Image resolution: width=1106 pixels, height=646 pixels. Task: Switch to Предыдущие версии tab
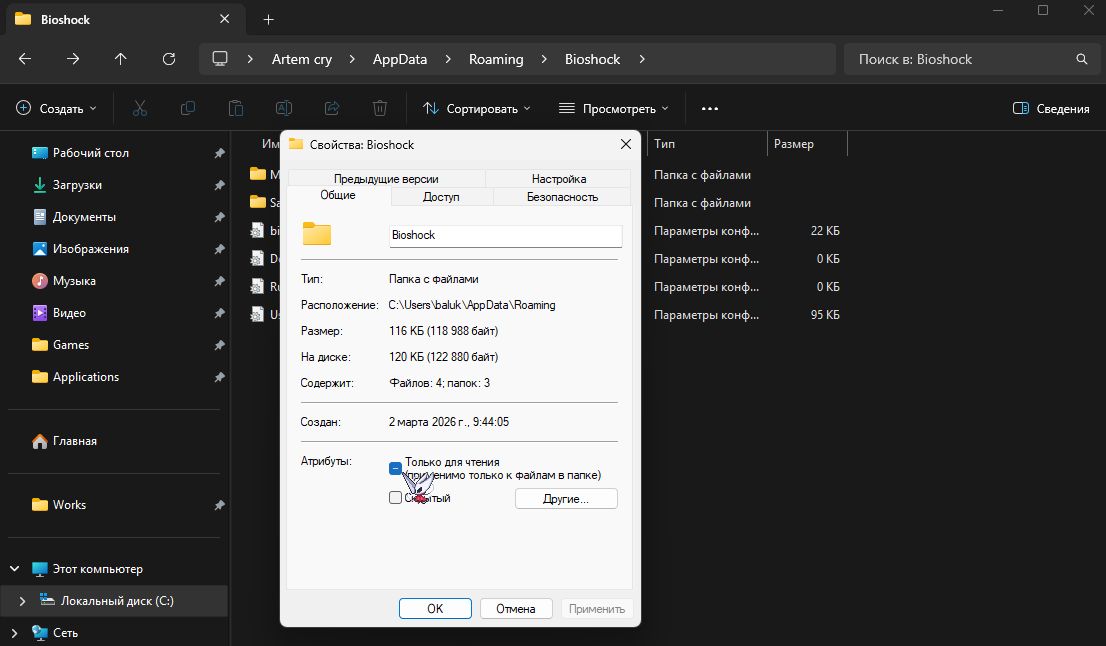[386, 179]
